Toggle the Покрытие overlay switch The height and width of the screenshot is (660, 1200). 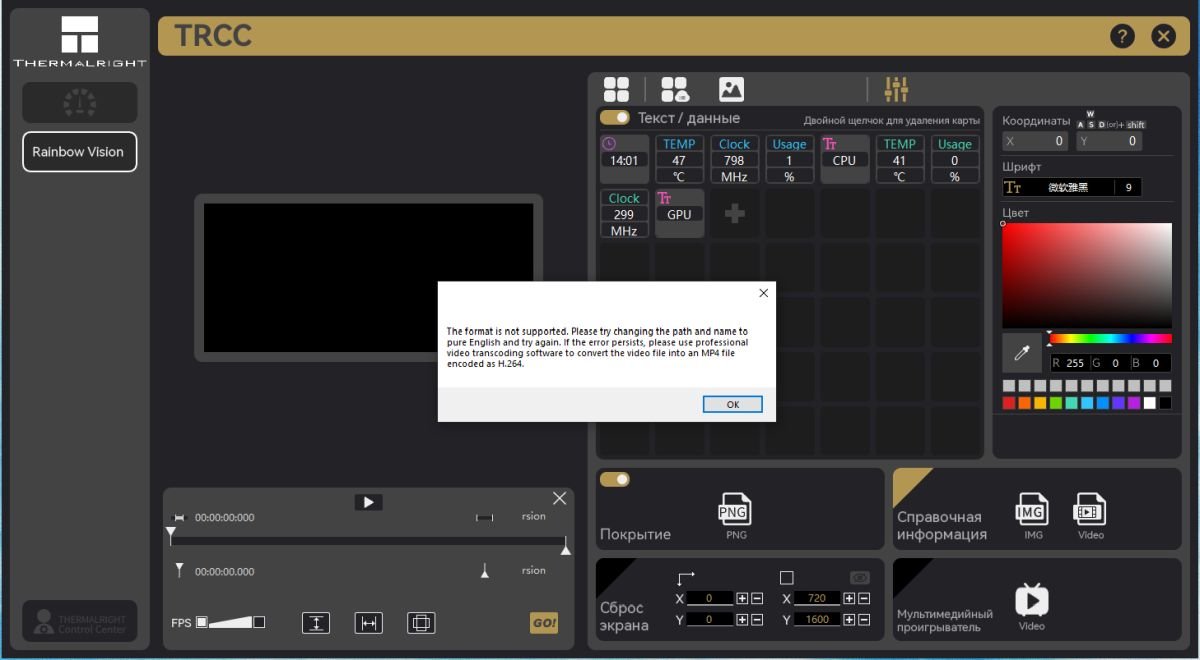615,480
